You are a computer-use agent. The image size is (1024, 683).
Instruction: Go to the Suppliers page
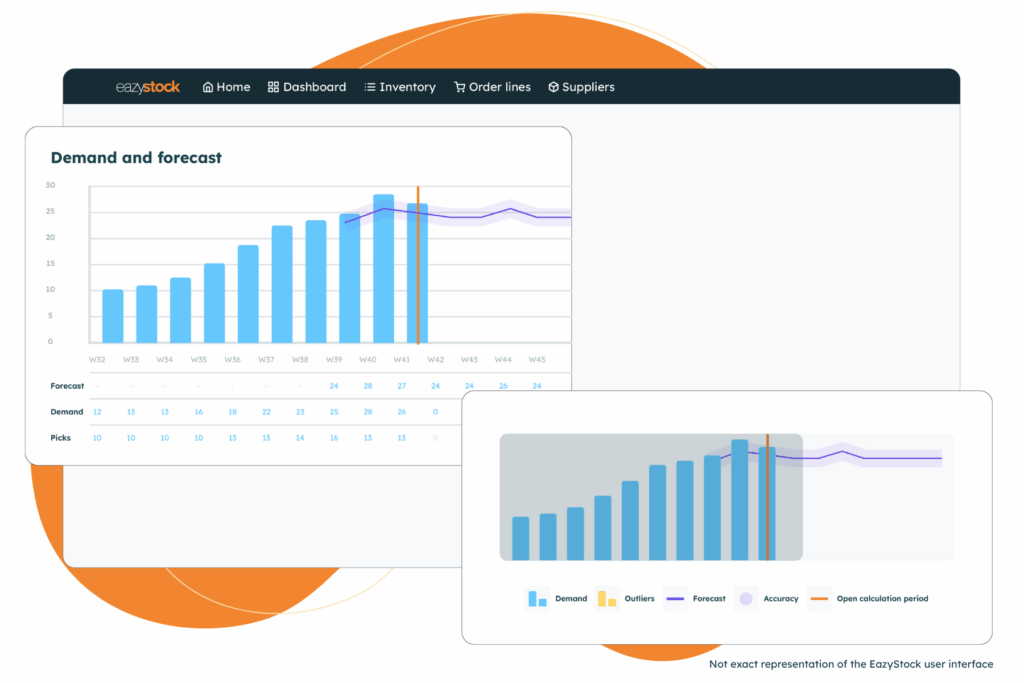coord(588,87)
